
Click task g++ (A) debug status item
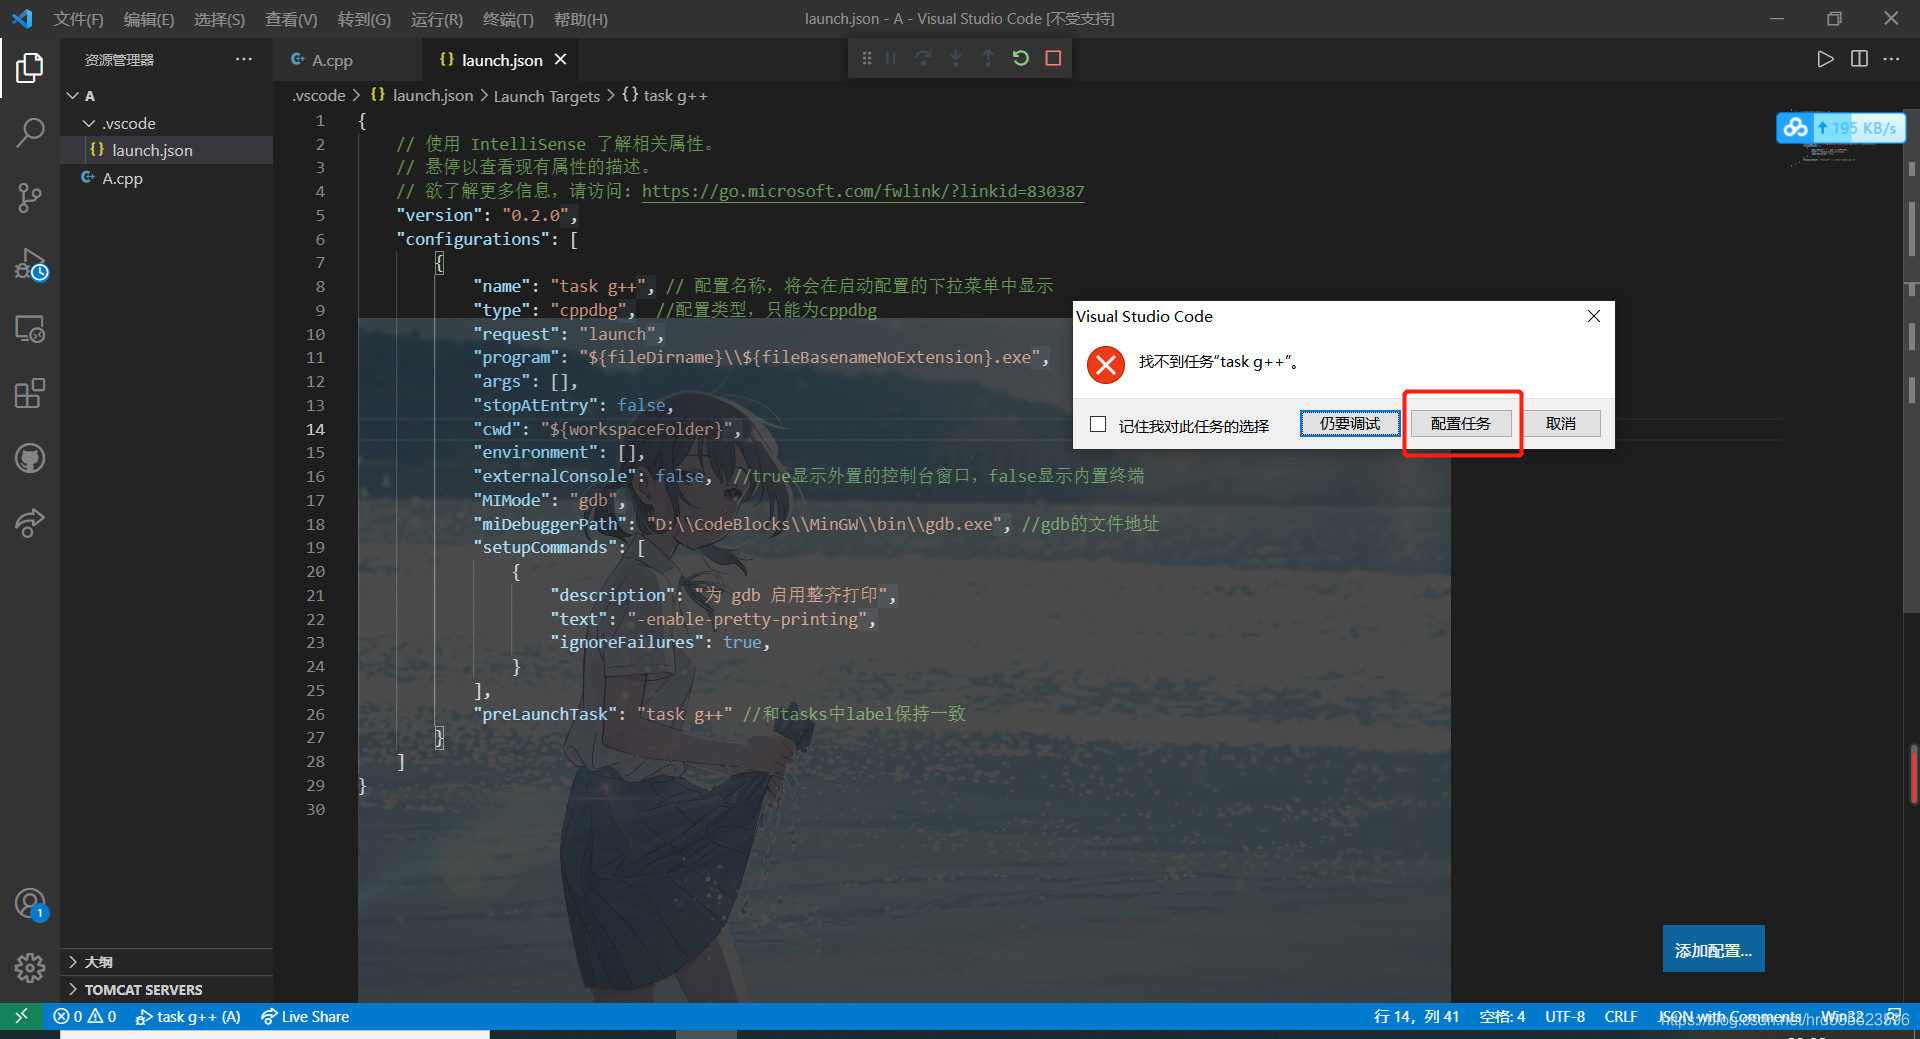tap(188, 1016)
